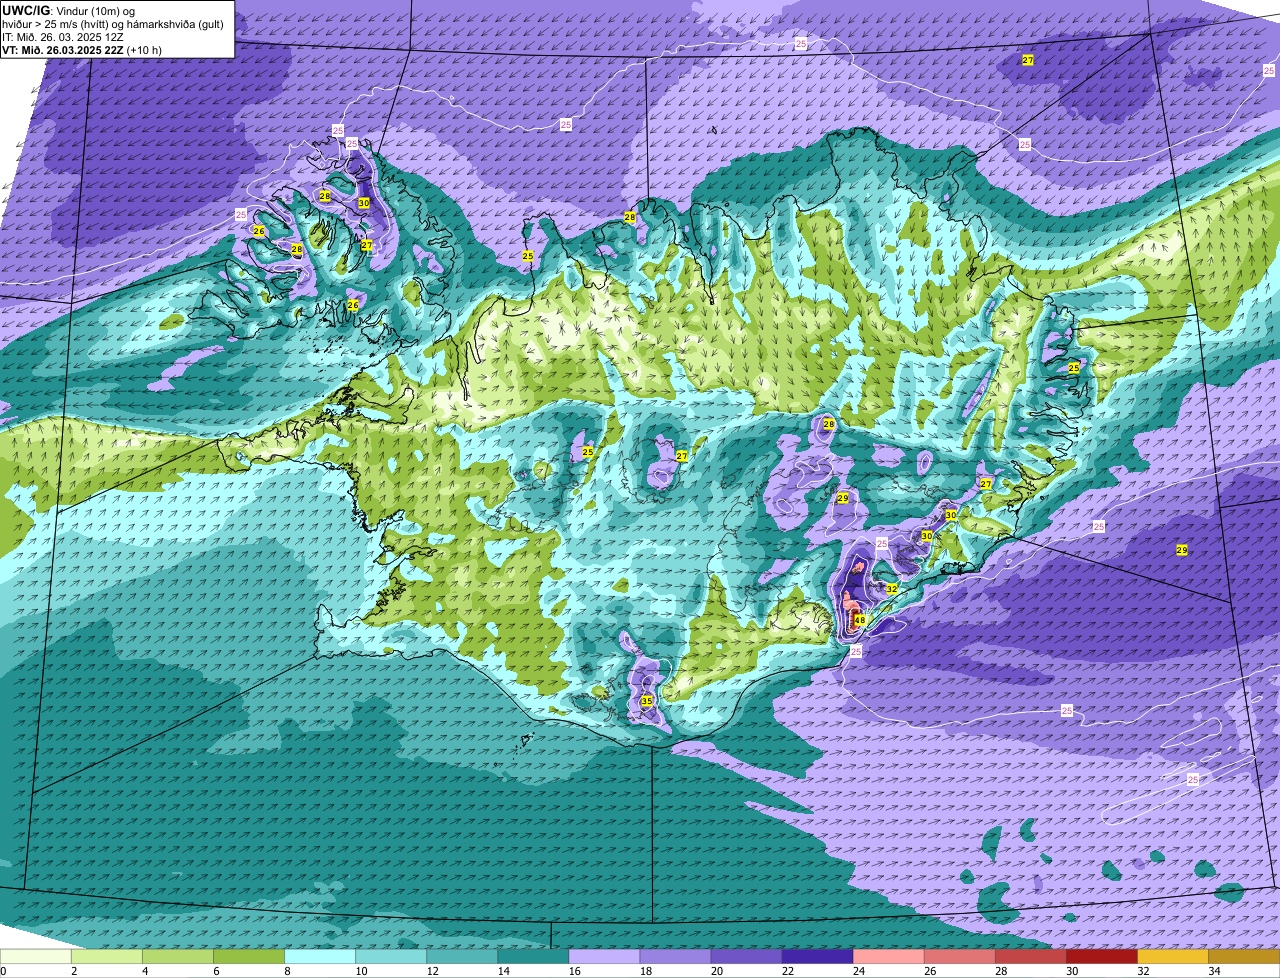Select the 32–34 m/s amber legend swatch

coord(1172,957)
